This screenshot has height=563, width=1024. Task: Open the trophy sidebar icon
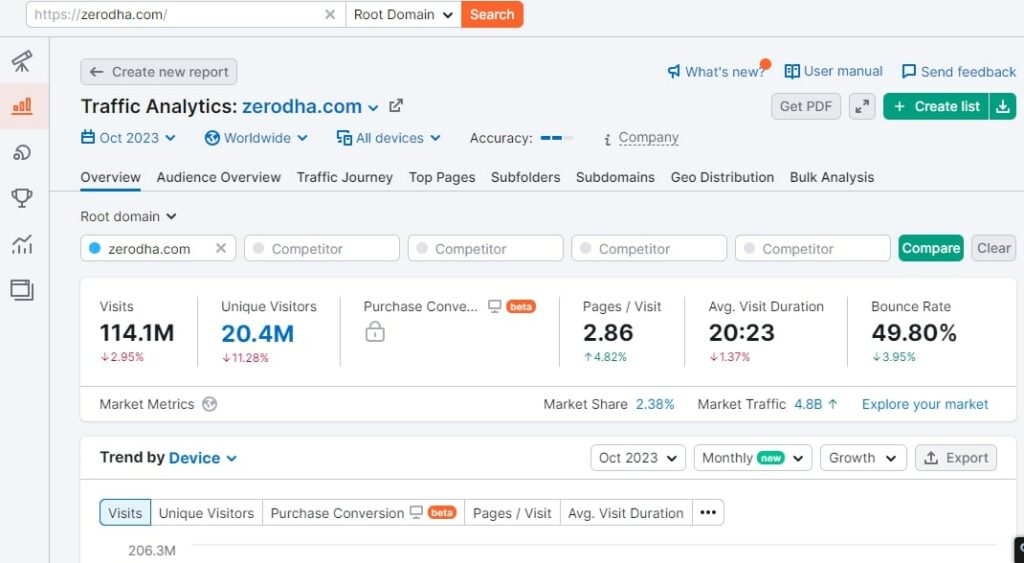[22, 198]
